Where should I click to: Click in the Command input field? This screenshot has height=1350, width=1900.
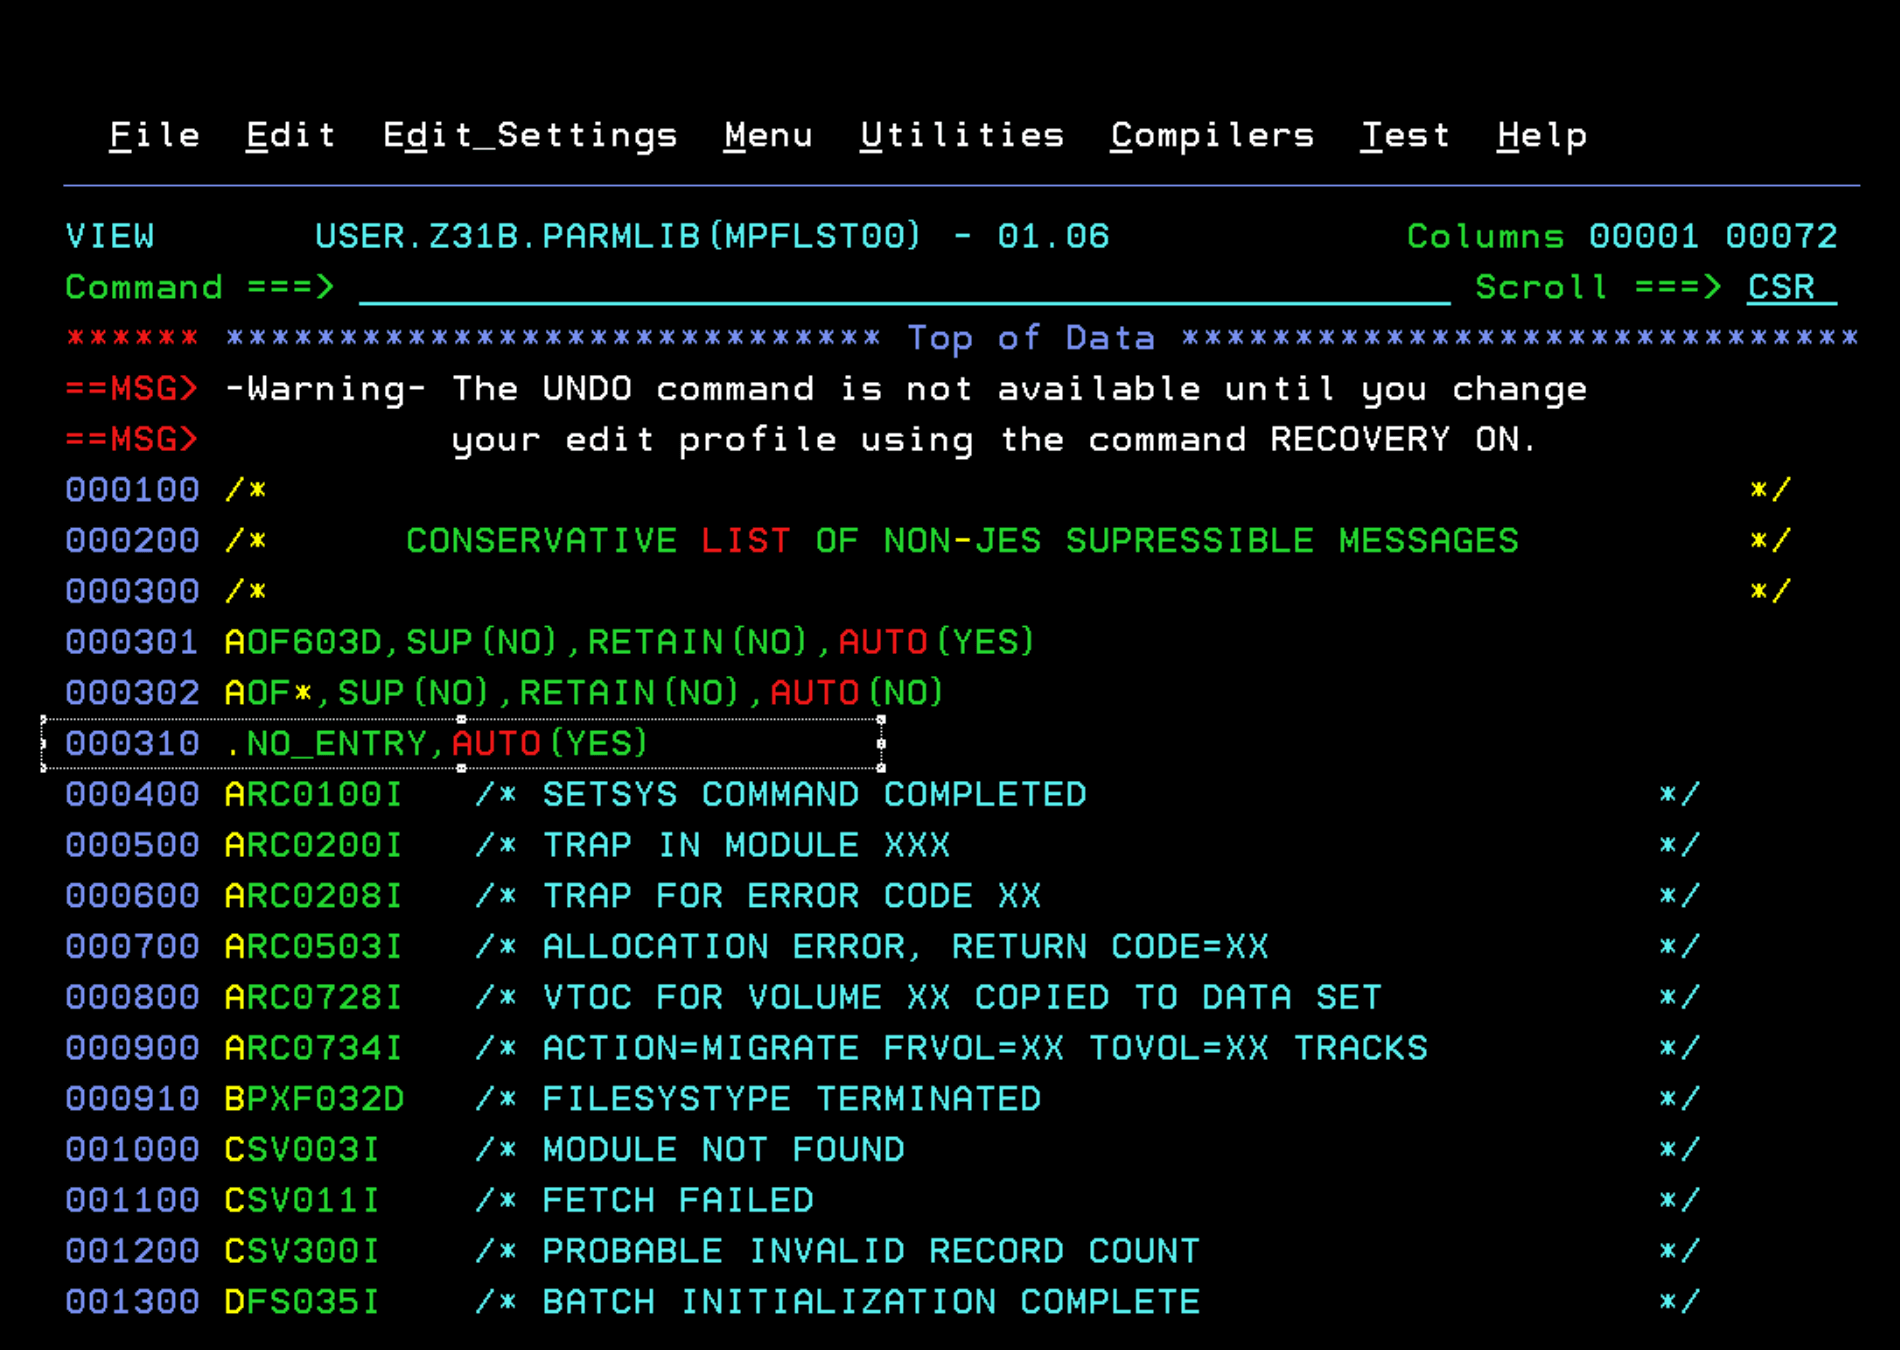click(900, 288)
